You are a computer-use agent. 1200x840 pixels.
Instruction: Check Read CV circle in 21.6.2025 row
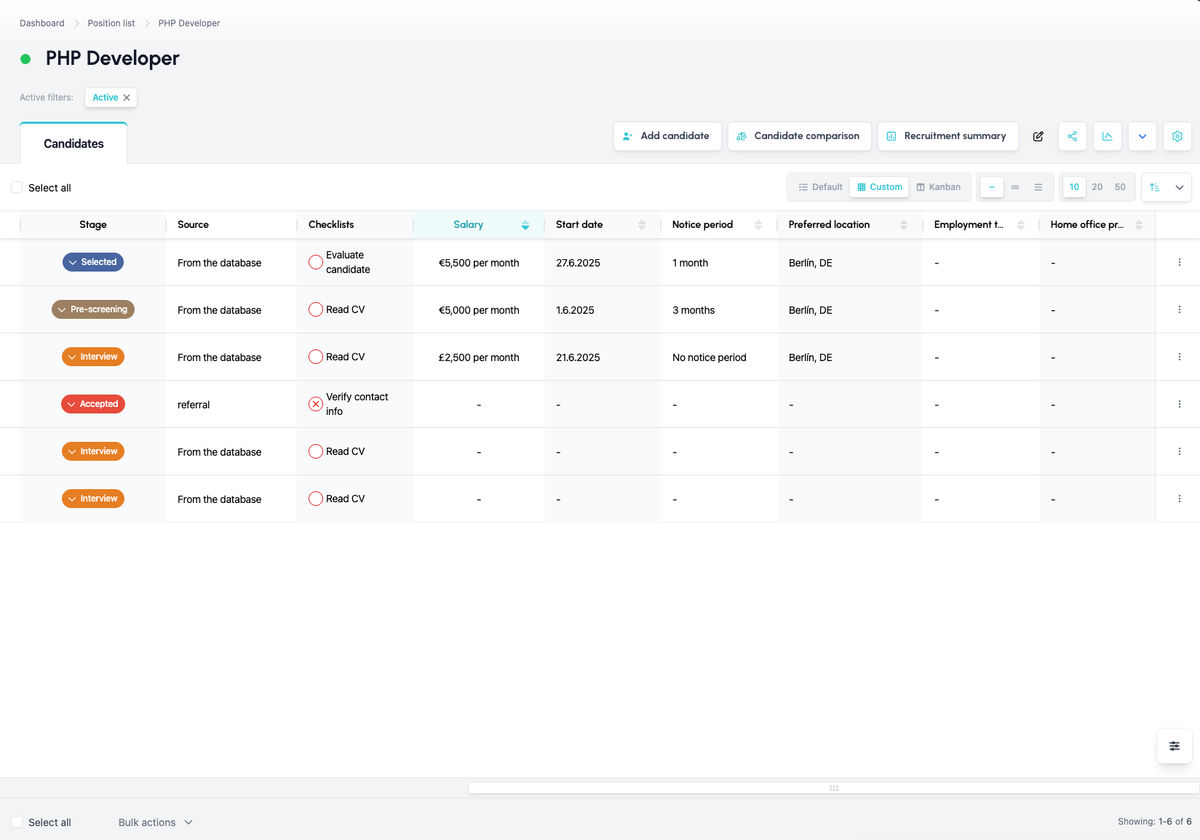[315, 357]
